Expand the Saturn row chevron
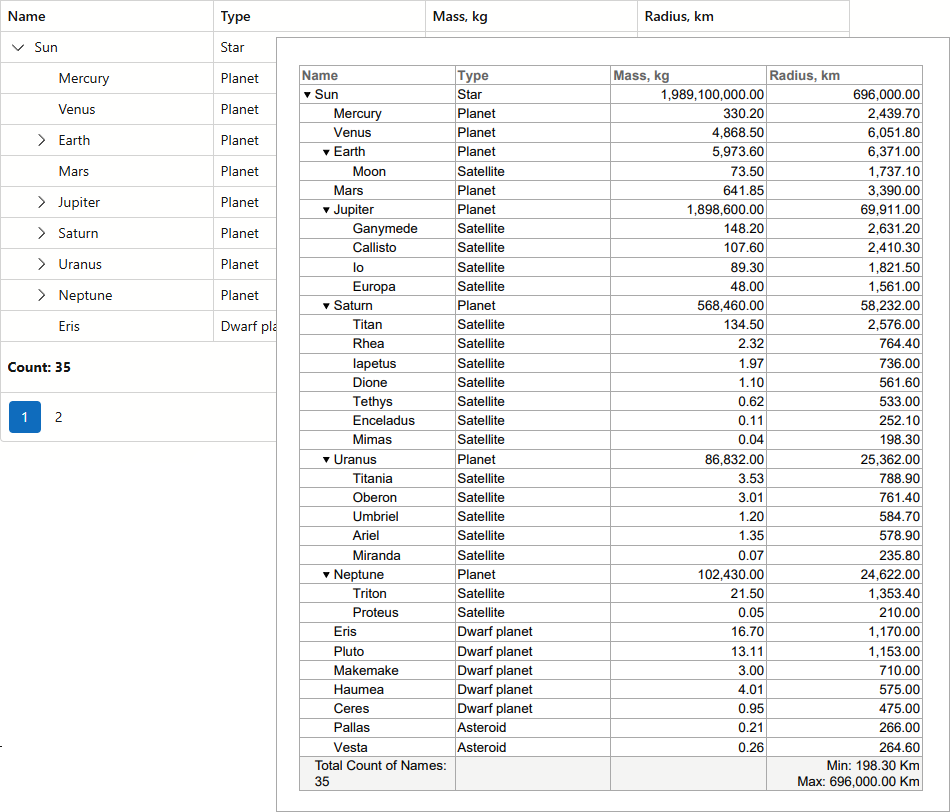Viewport: 950px width, 812px height. click(x=41, y=233)
